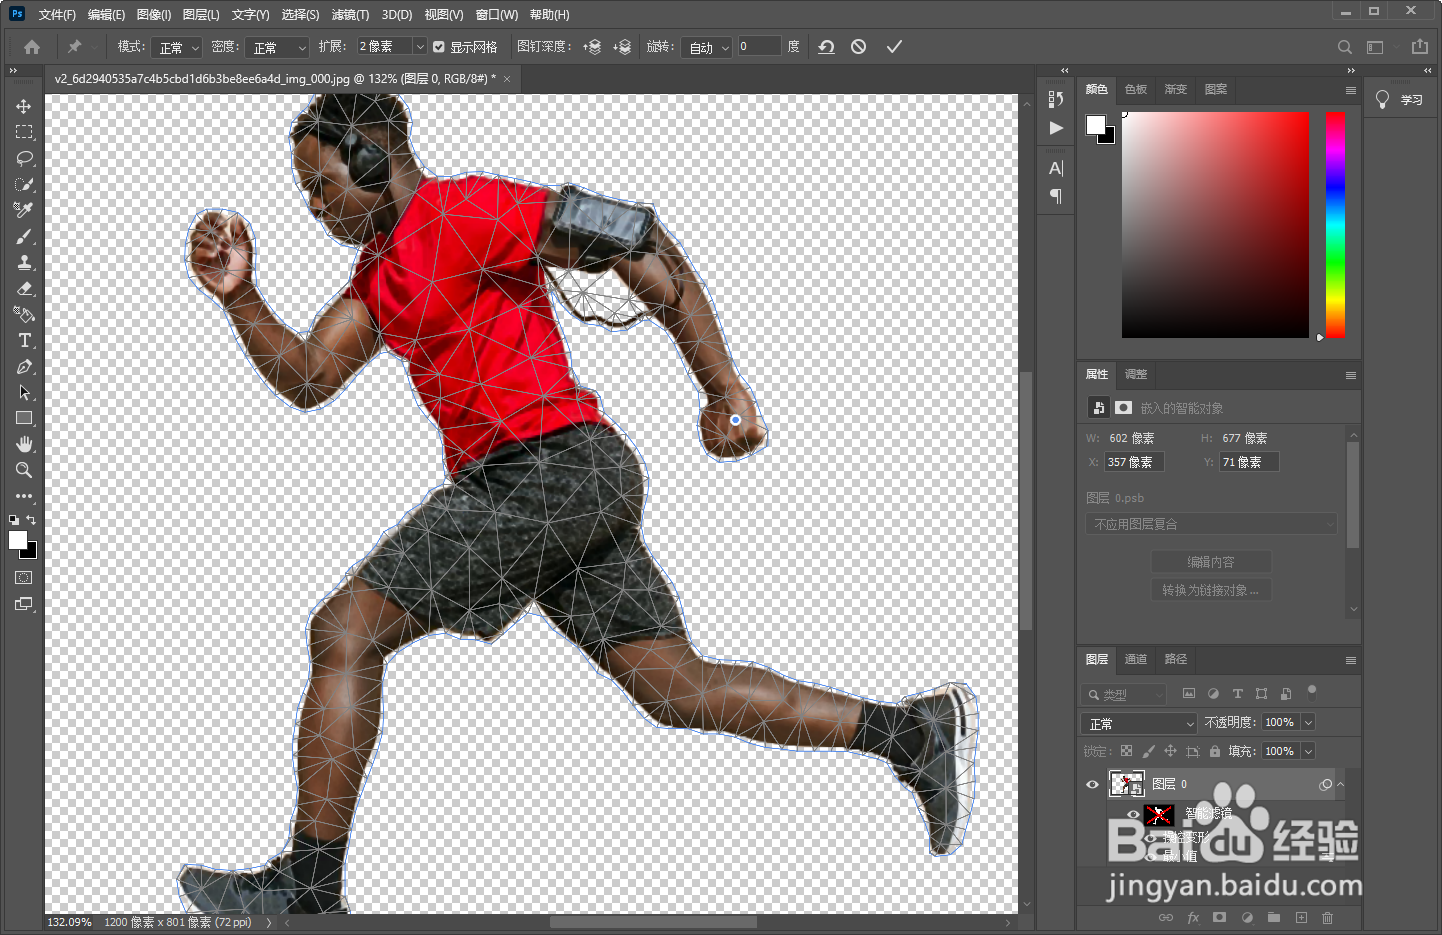The width and height of the screenshot is (1442, 935).
Task: Create a new layer with plus icon
Action: [1301, 917]
